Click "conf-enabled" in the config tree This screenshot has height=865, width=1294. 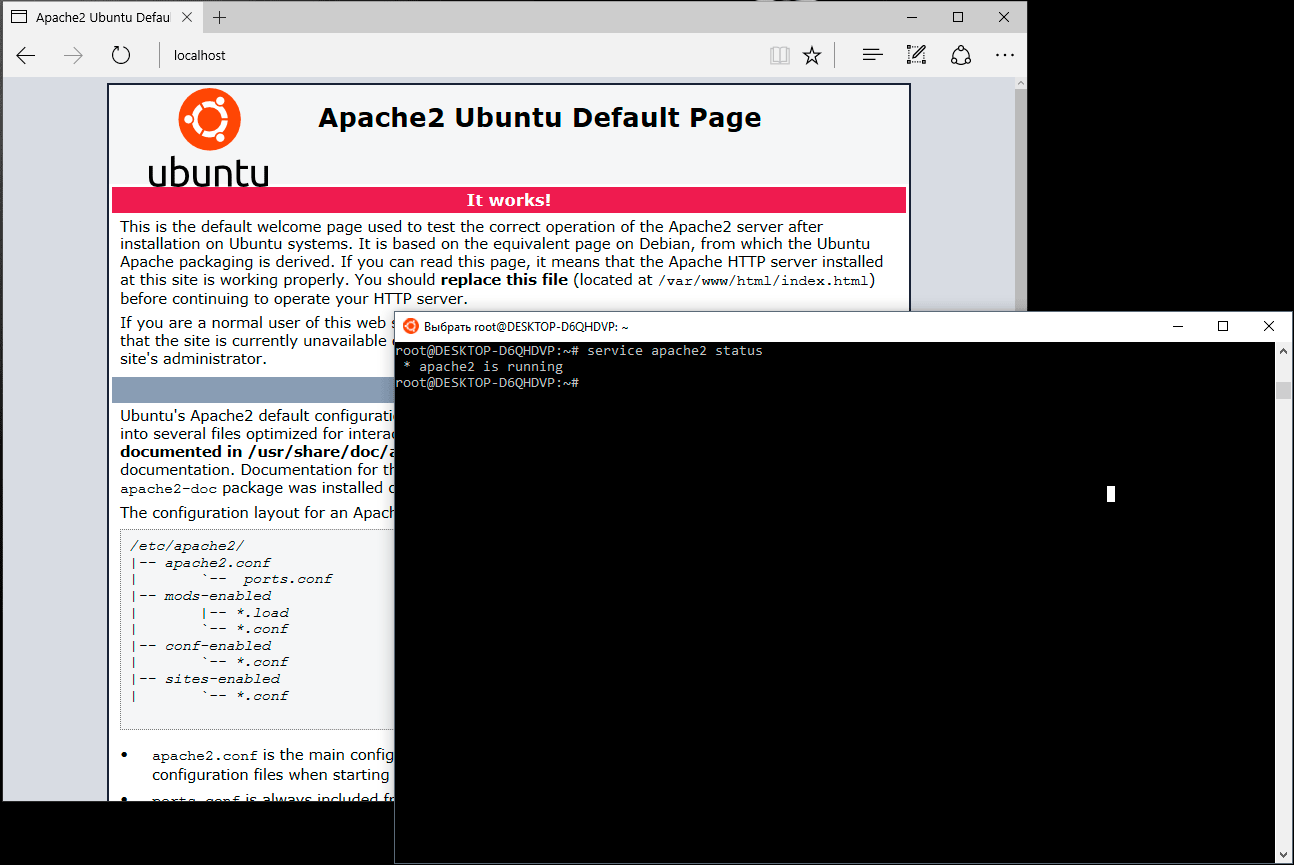(x=218, y=646)
